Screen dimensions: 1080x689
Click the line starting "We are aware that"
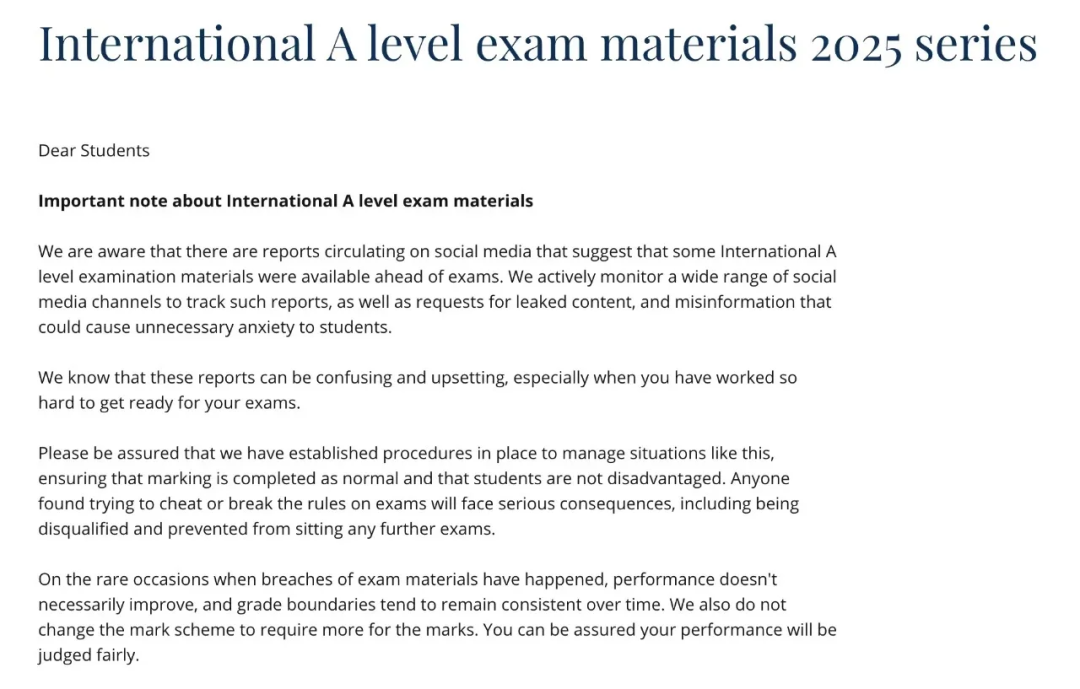[x=436, y=252]
